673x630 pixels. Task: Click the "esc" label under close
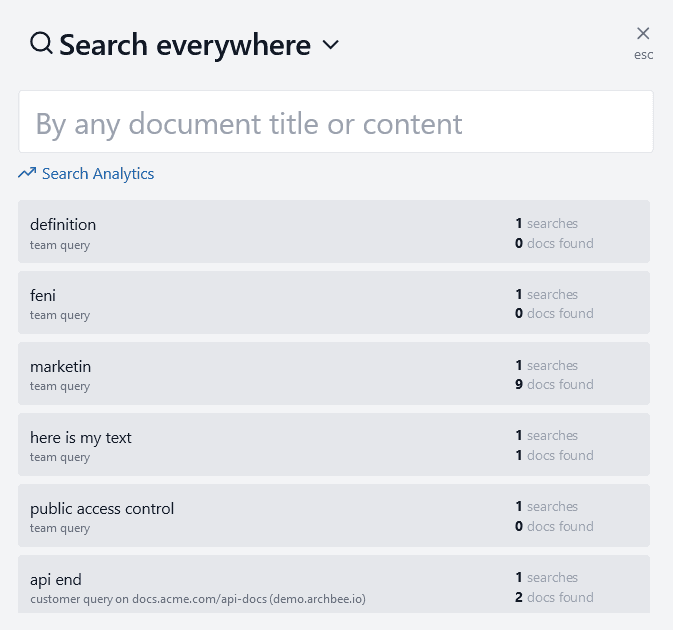click(643, 55)
